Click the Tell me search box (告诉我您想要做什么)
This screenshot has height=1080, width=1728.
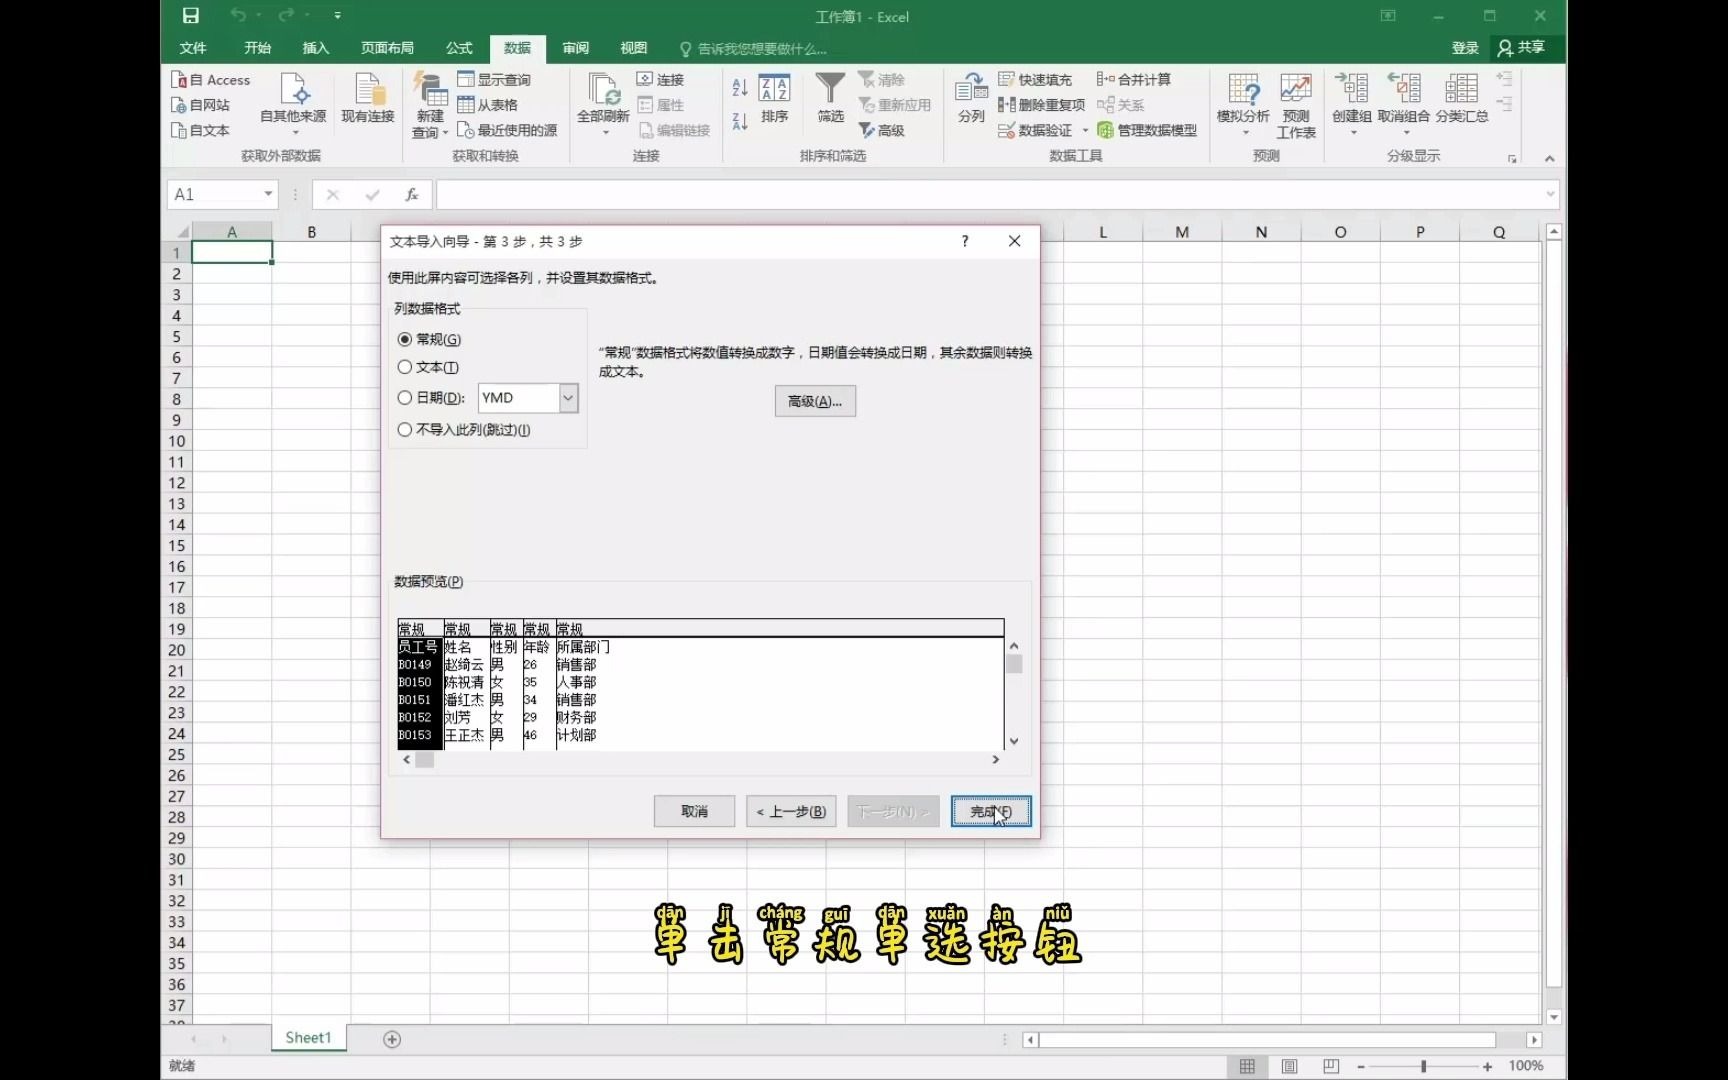[752, 48]
